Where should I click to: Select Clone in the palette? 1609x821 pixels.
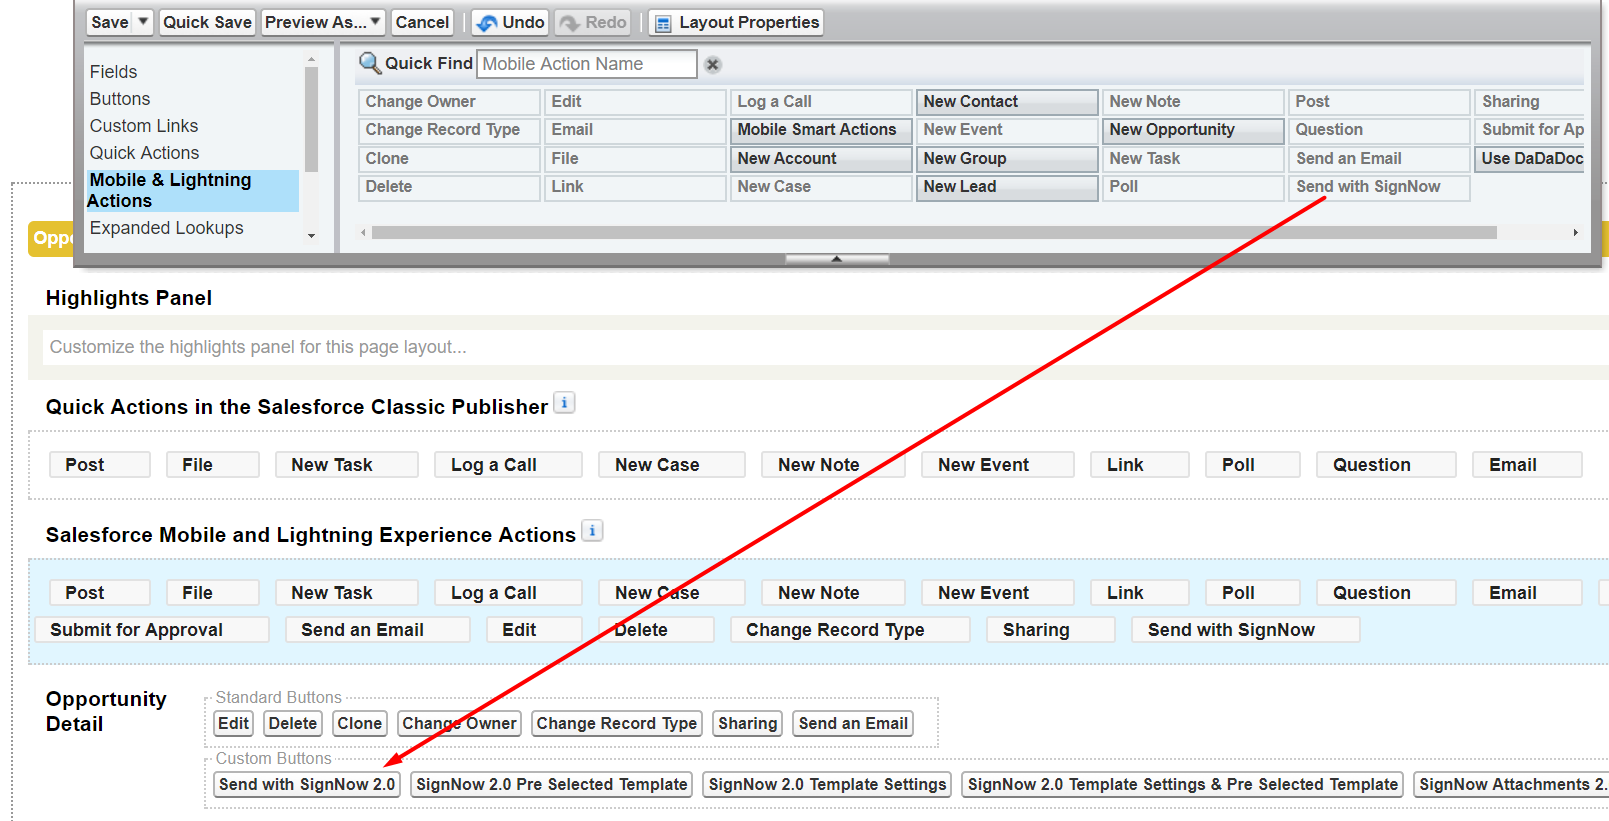(449, 159)
